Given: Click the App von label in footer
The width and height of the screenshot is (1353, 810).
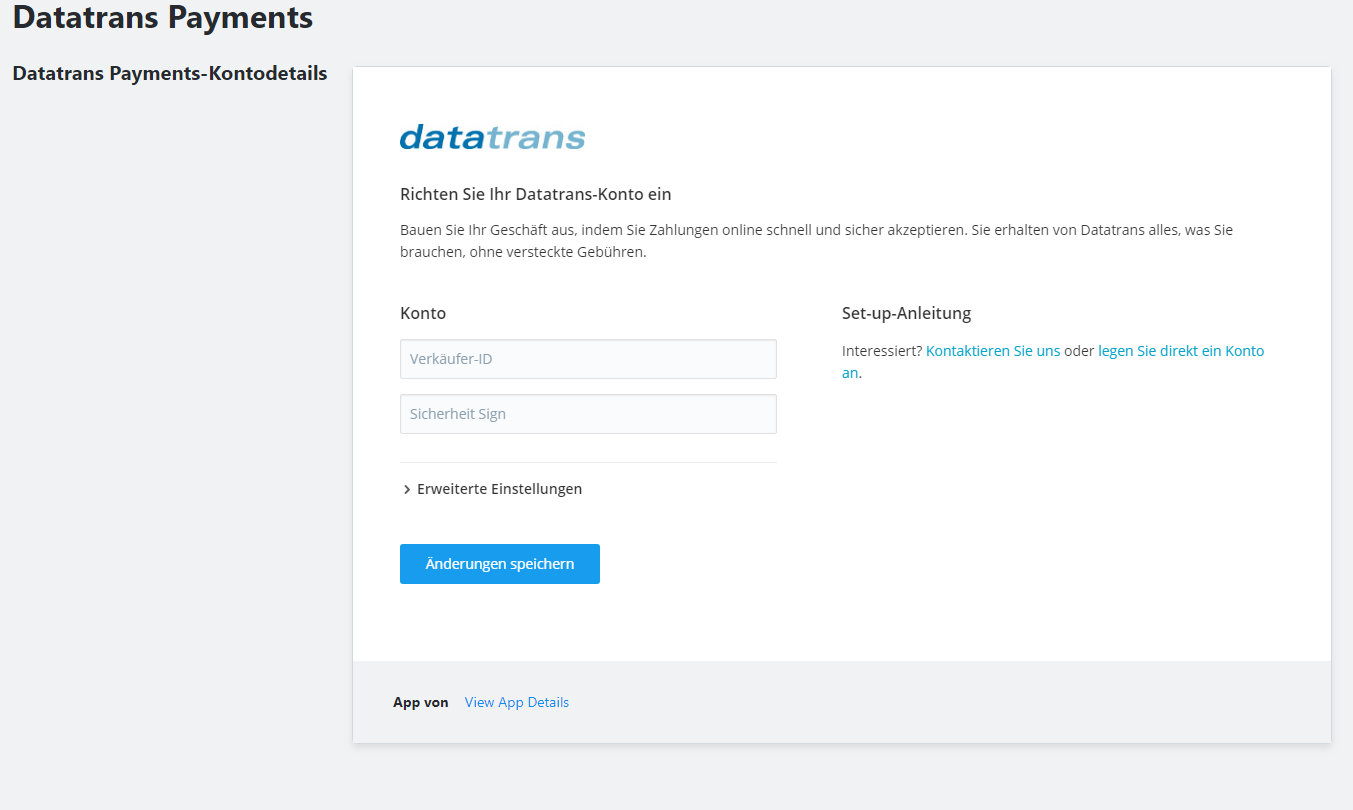Looking at the screenshot, I should (x=421, y=702).
